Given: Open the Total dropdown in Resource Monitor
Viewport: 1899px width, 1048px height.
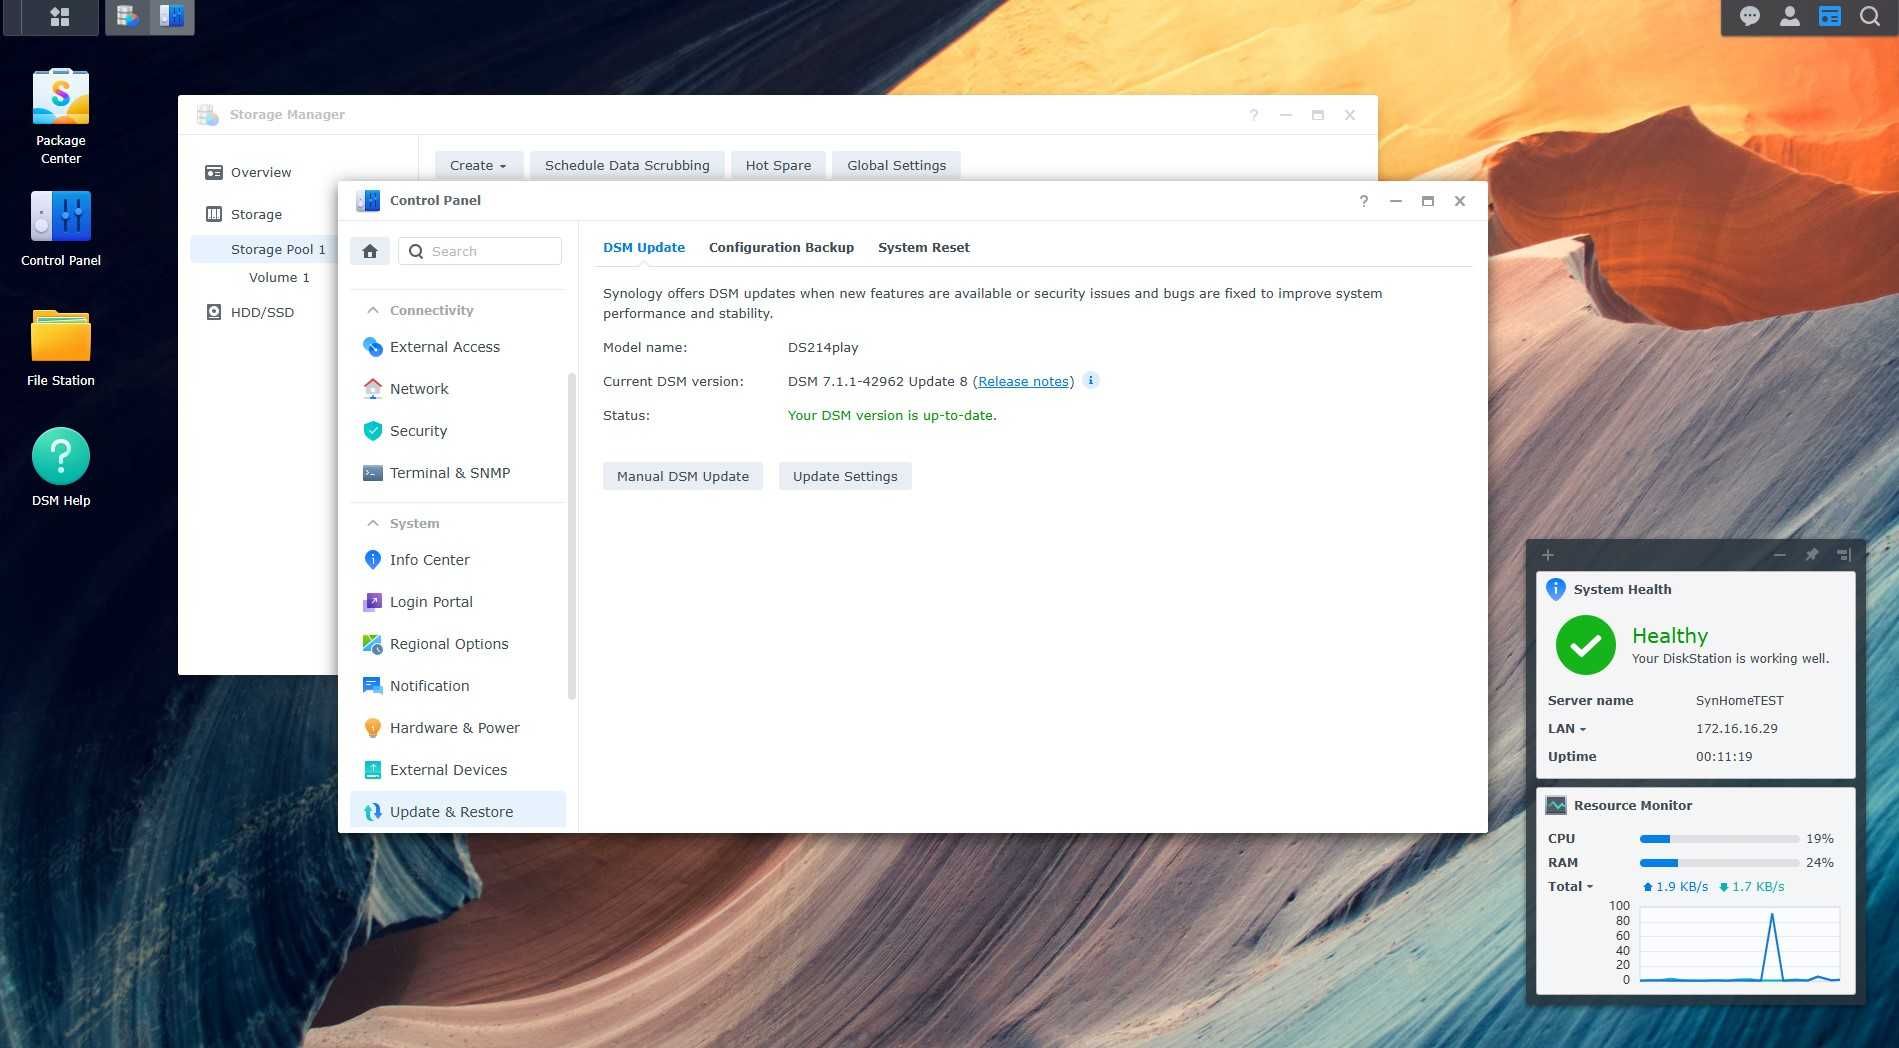Looking at the screenshot, I should tap(1570, 887).
